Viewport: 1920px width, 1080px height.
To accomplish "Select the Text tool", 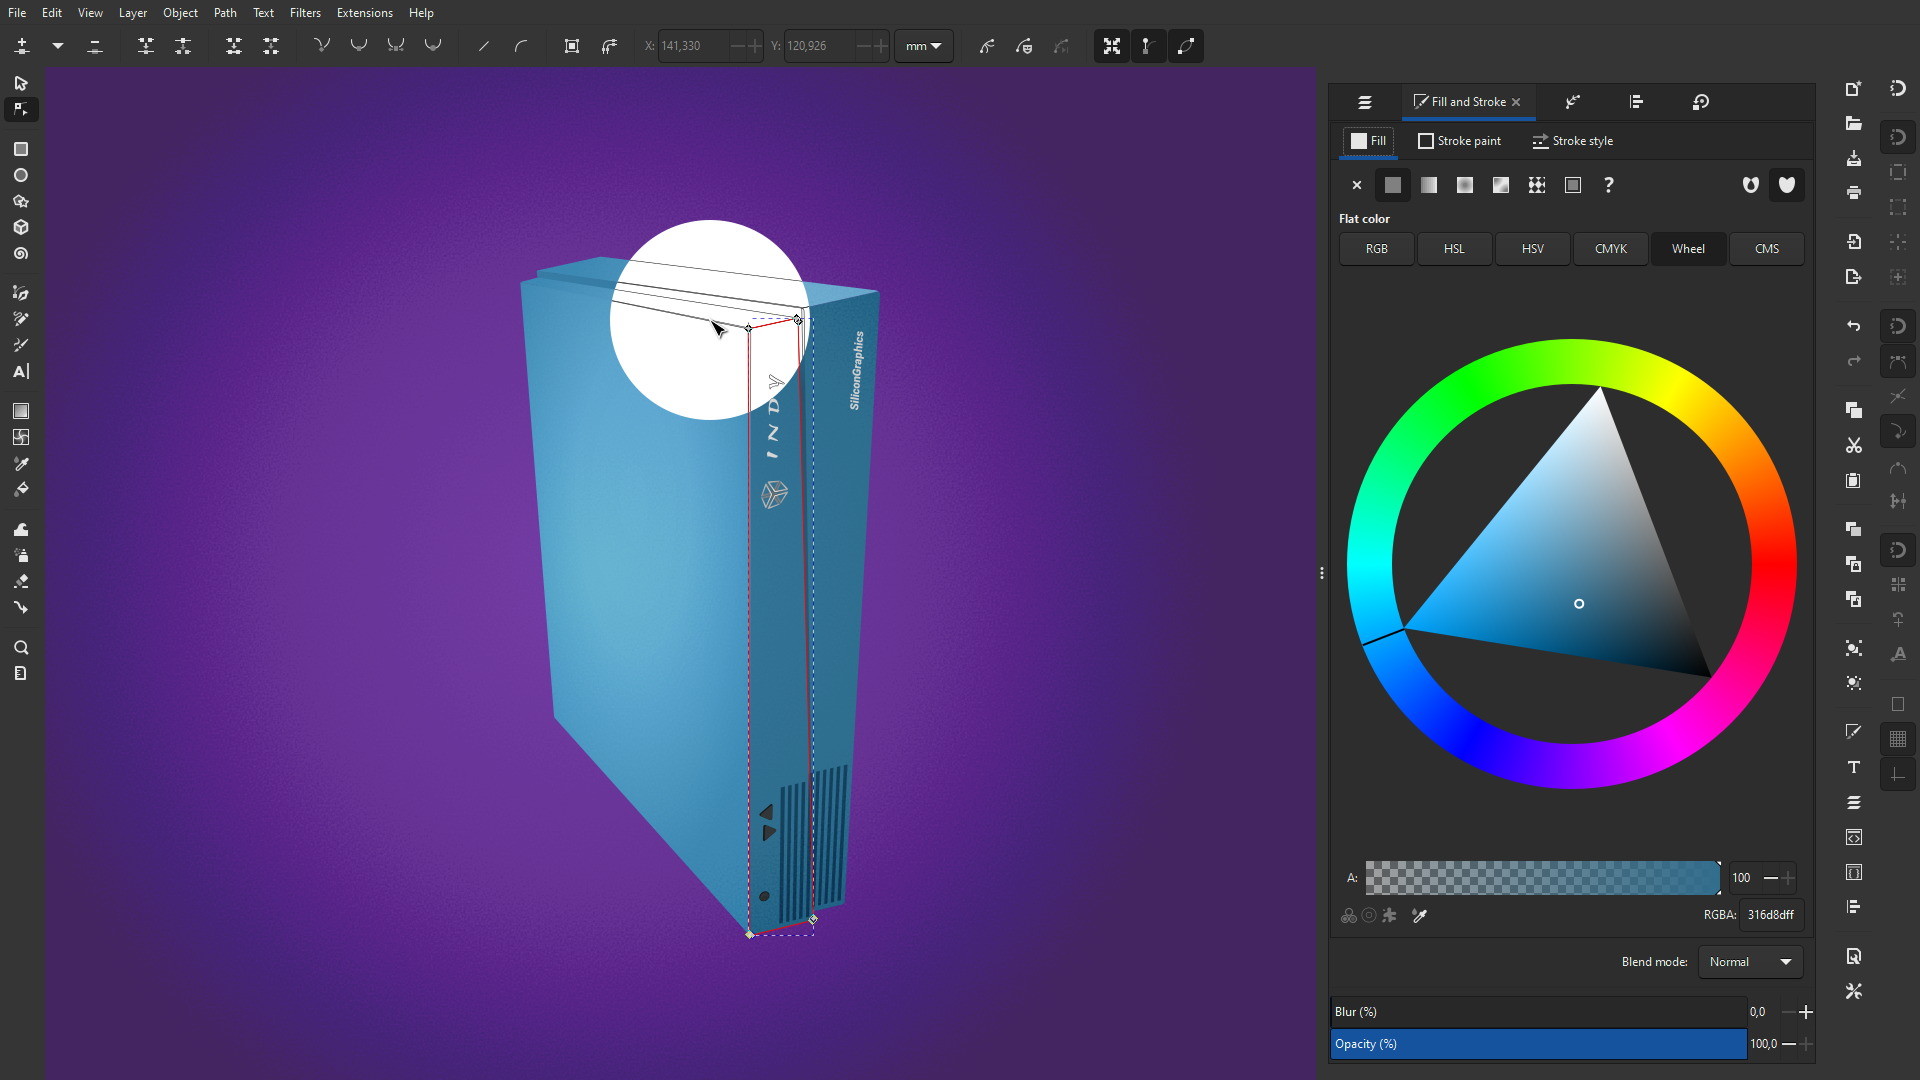I will click(x=20, y=372).
